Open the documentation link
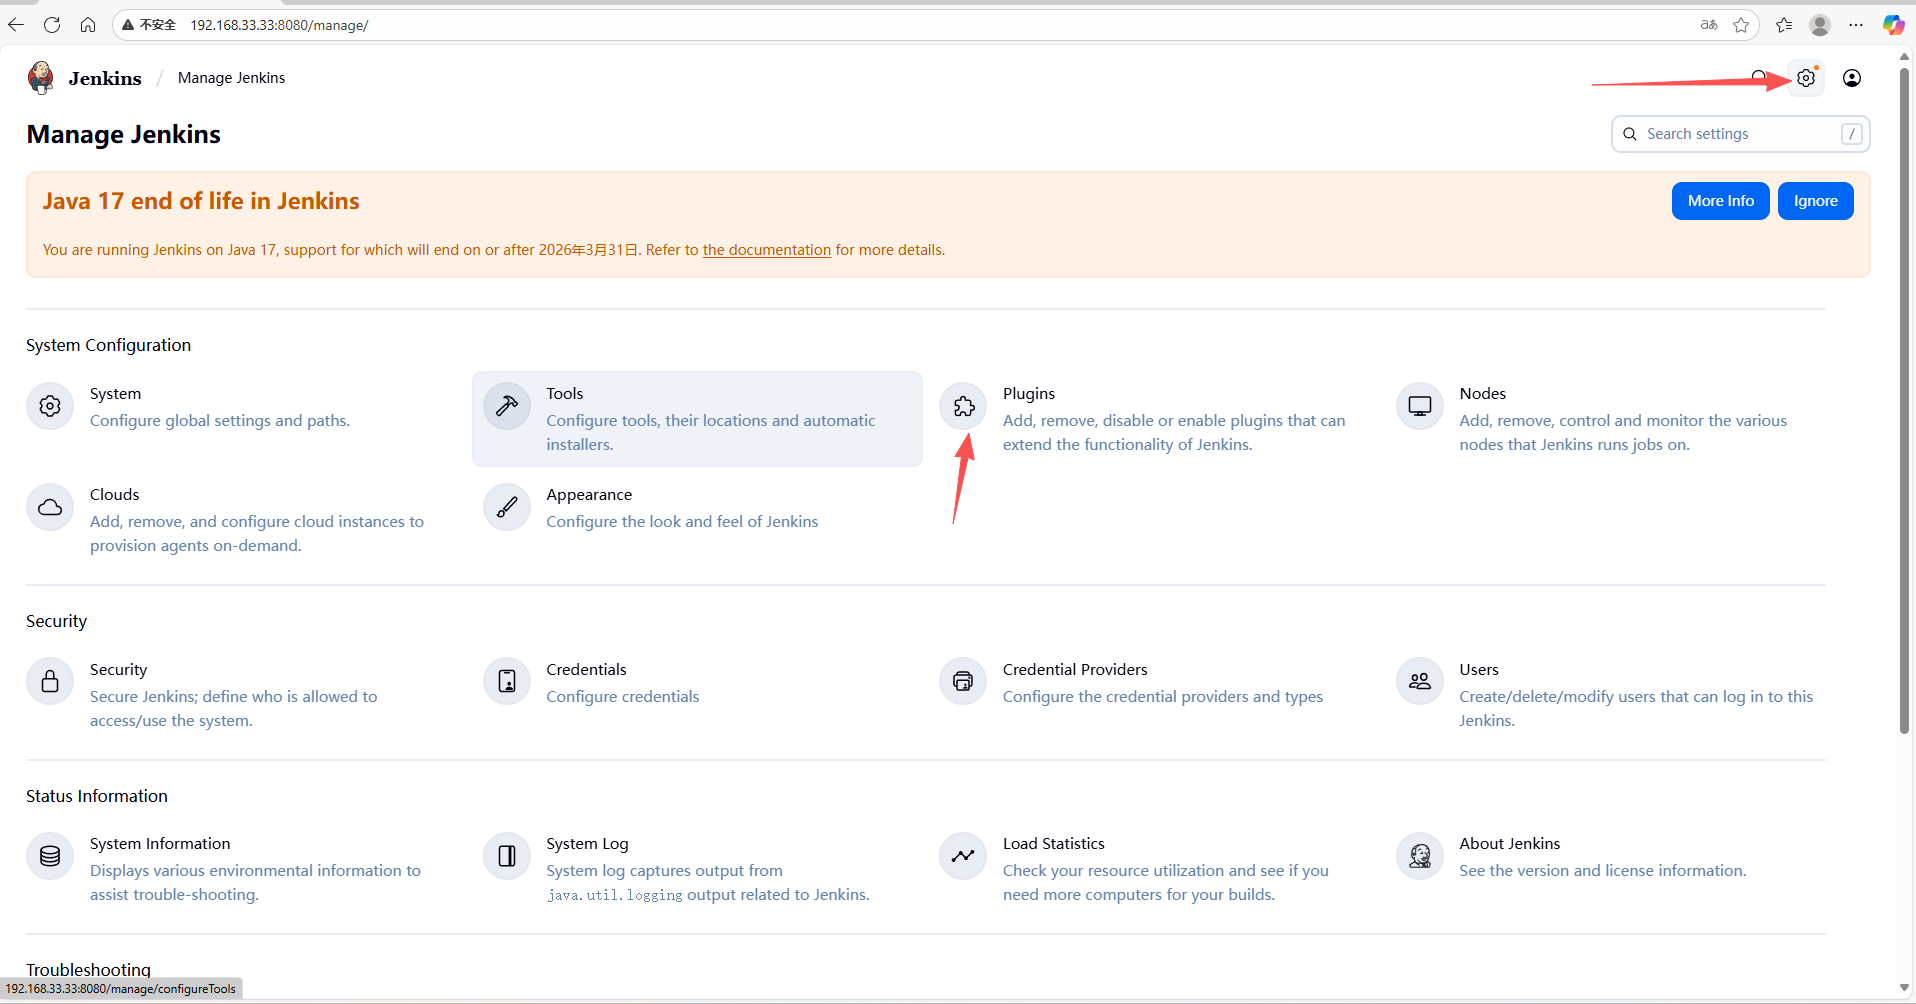1916x1004 pixels. (766, 250)
